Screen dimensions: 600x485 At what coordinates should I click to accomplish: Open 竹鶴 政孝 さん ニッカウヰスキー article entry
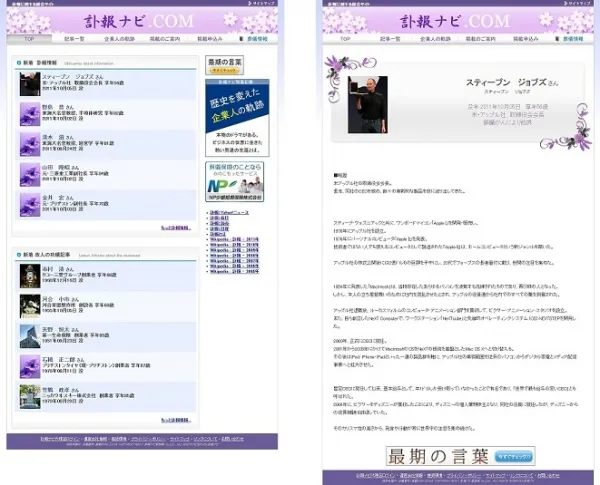106,397
